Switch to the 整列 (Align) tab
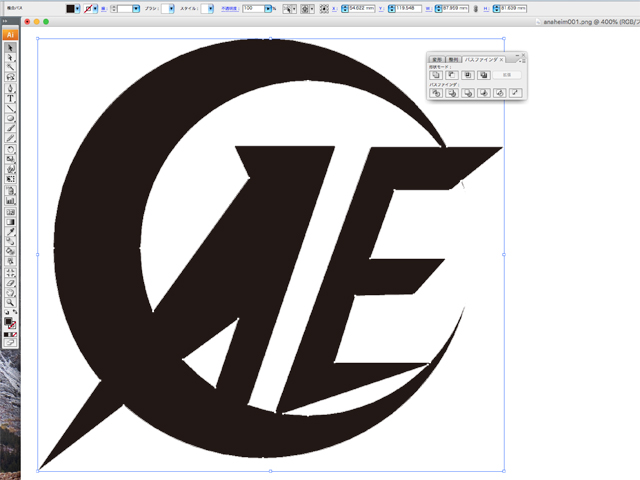 pos(453,60)
